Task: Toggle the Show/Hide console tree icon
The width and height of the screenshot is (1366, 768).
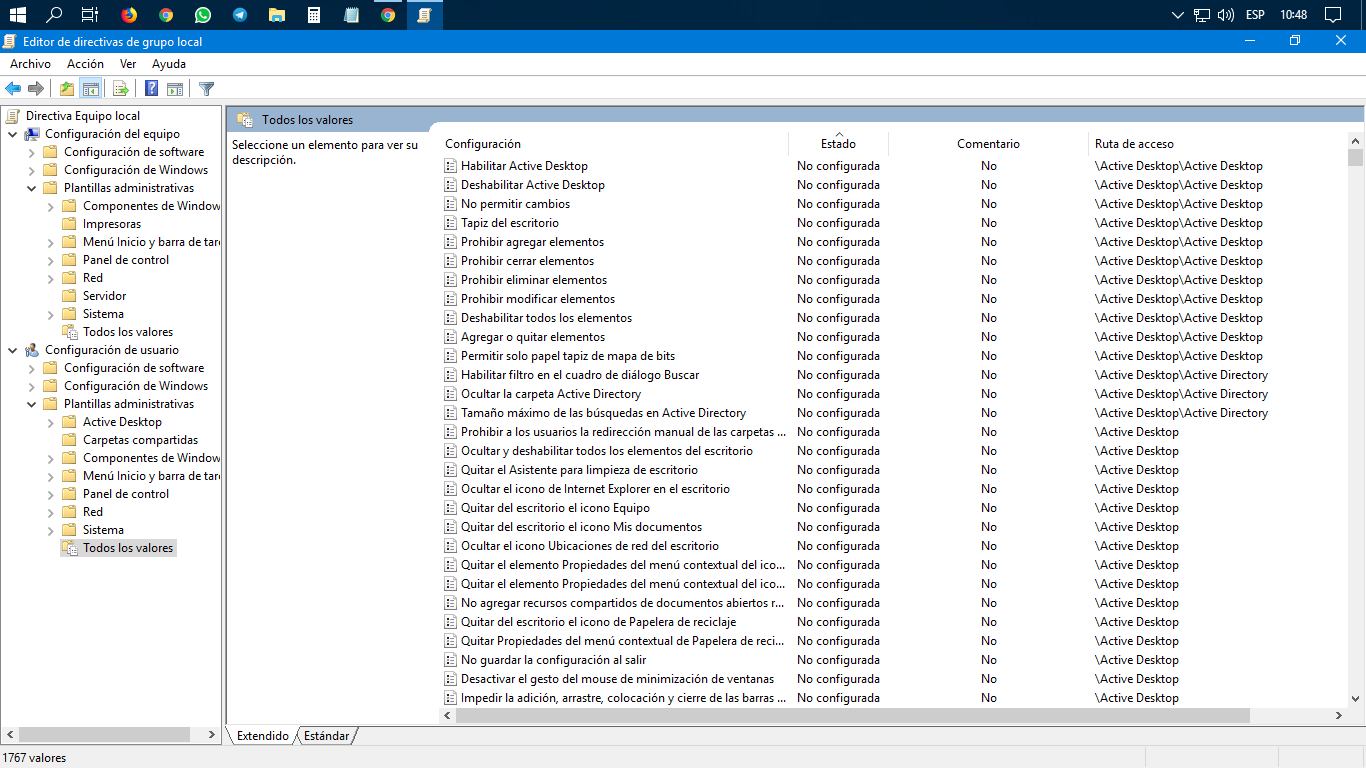Action: (90, 88)
